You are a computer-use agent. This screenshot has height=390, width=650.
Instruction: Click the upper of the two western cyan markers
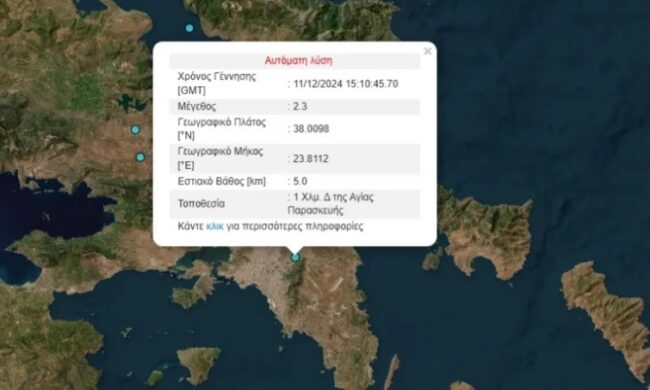pos(135,130)
